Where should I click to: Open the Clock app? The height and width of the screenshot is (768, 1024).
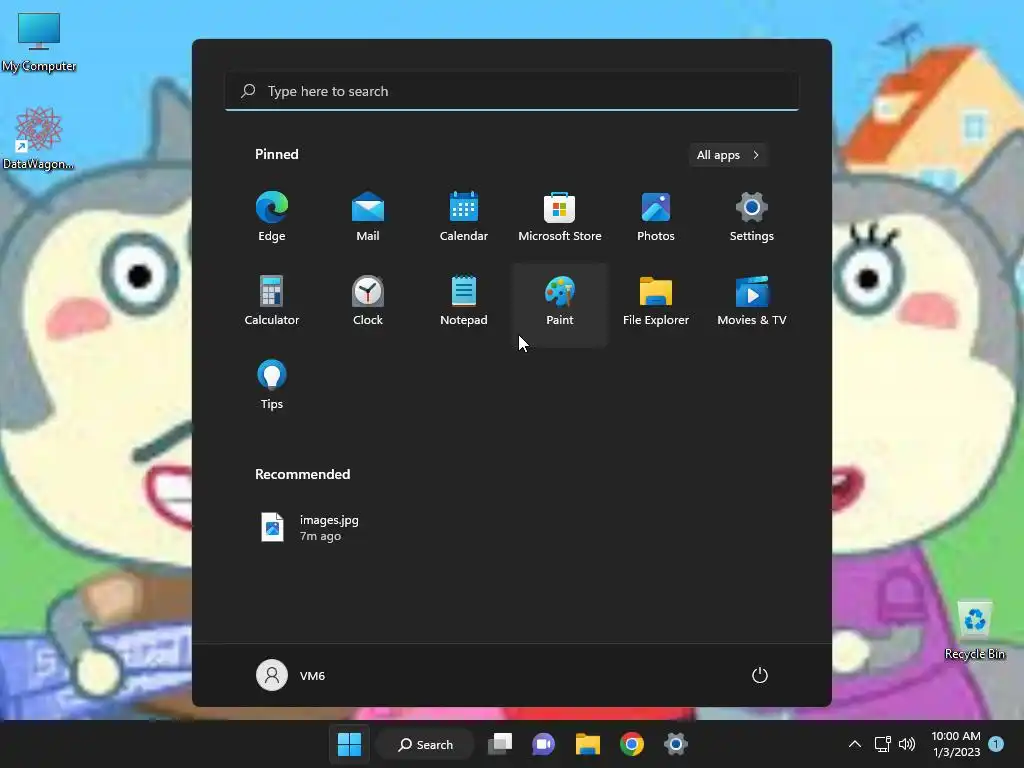pyautogui.click(x=368, y=301)
